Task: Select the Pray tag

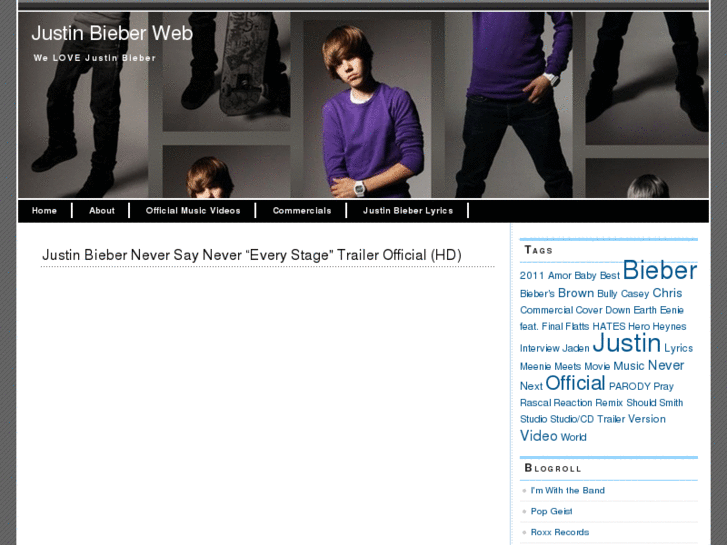Action: 663,386
